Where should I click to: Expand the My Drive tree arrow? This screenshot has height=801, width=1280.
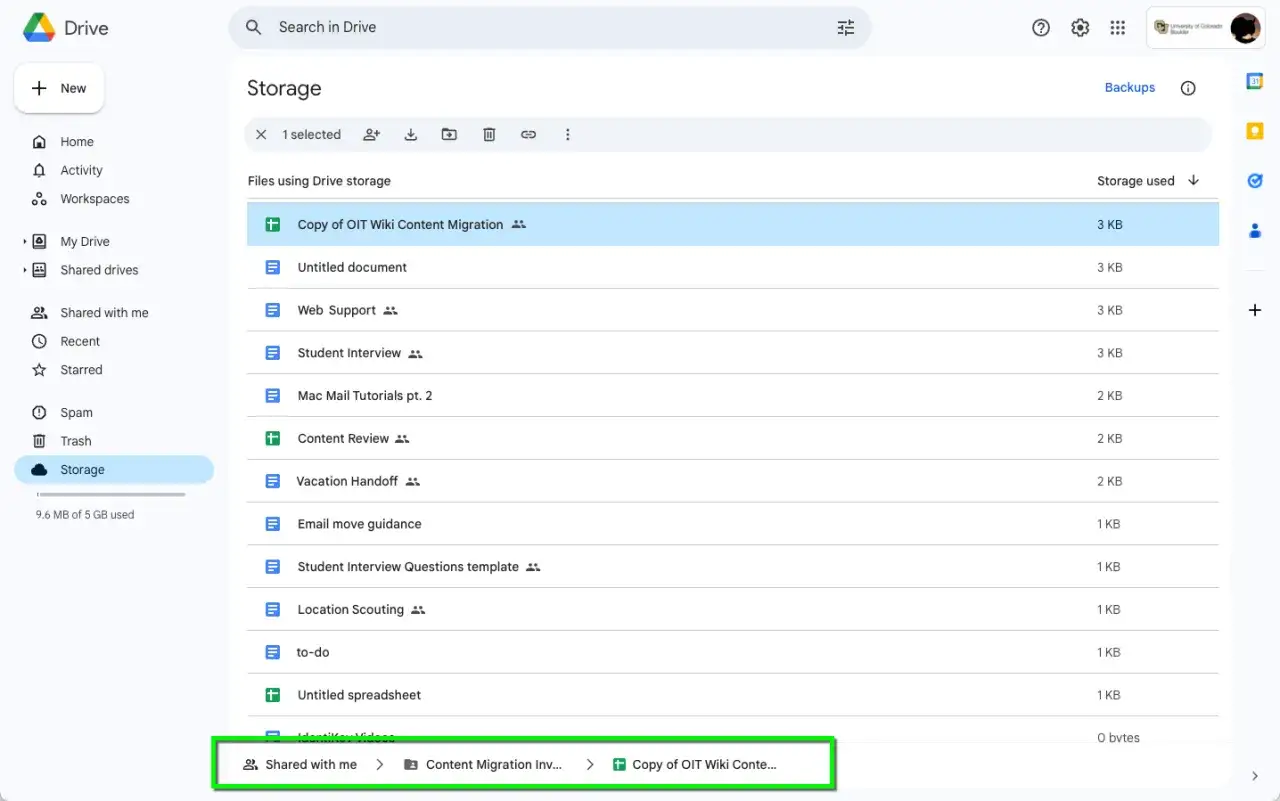click(25, 242)
